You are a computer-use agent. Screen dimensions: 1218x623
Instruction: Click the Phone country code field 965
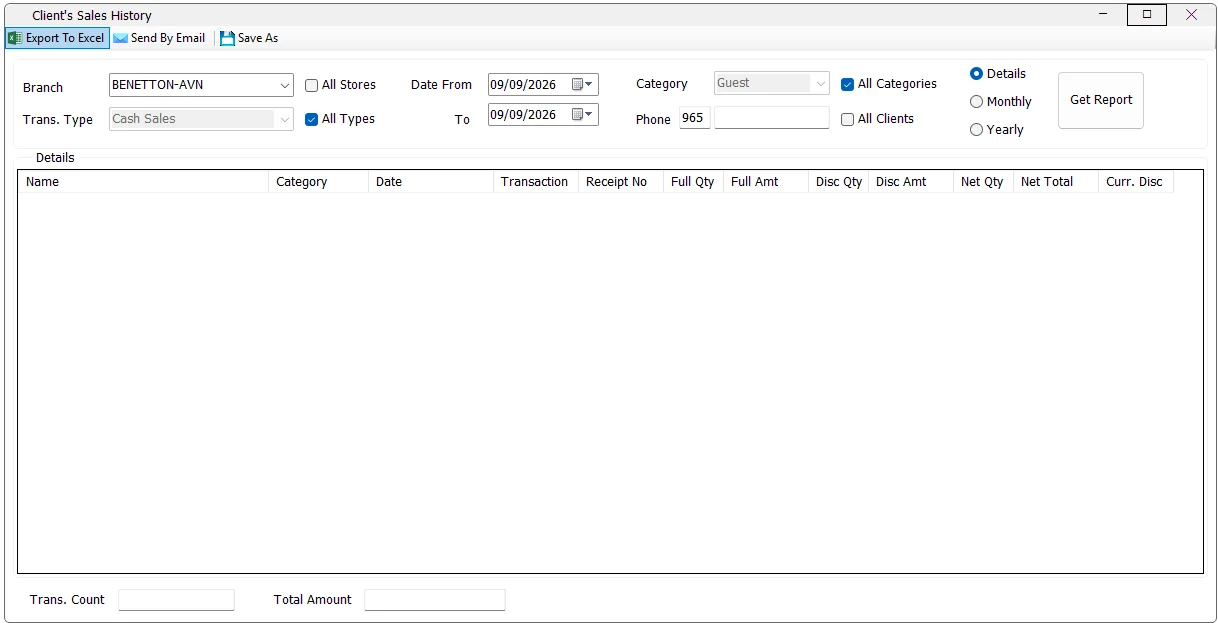pos(694,118)
